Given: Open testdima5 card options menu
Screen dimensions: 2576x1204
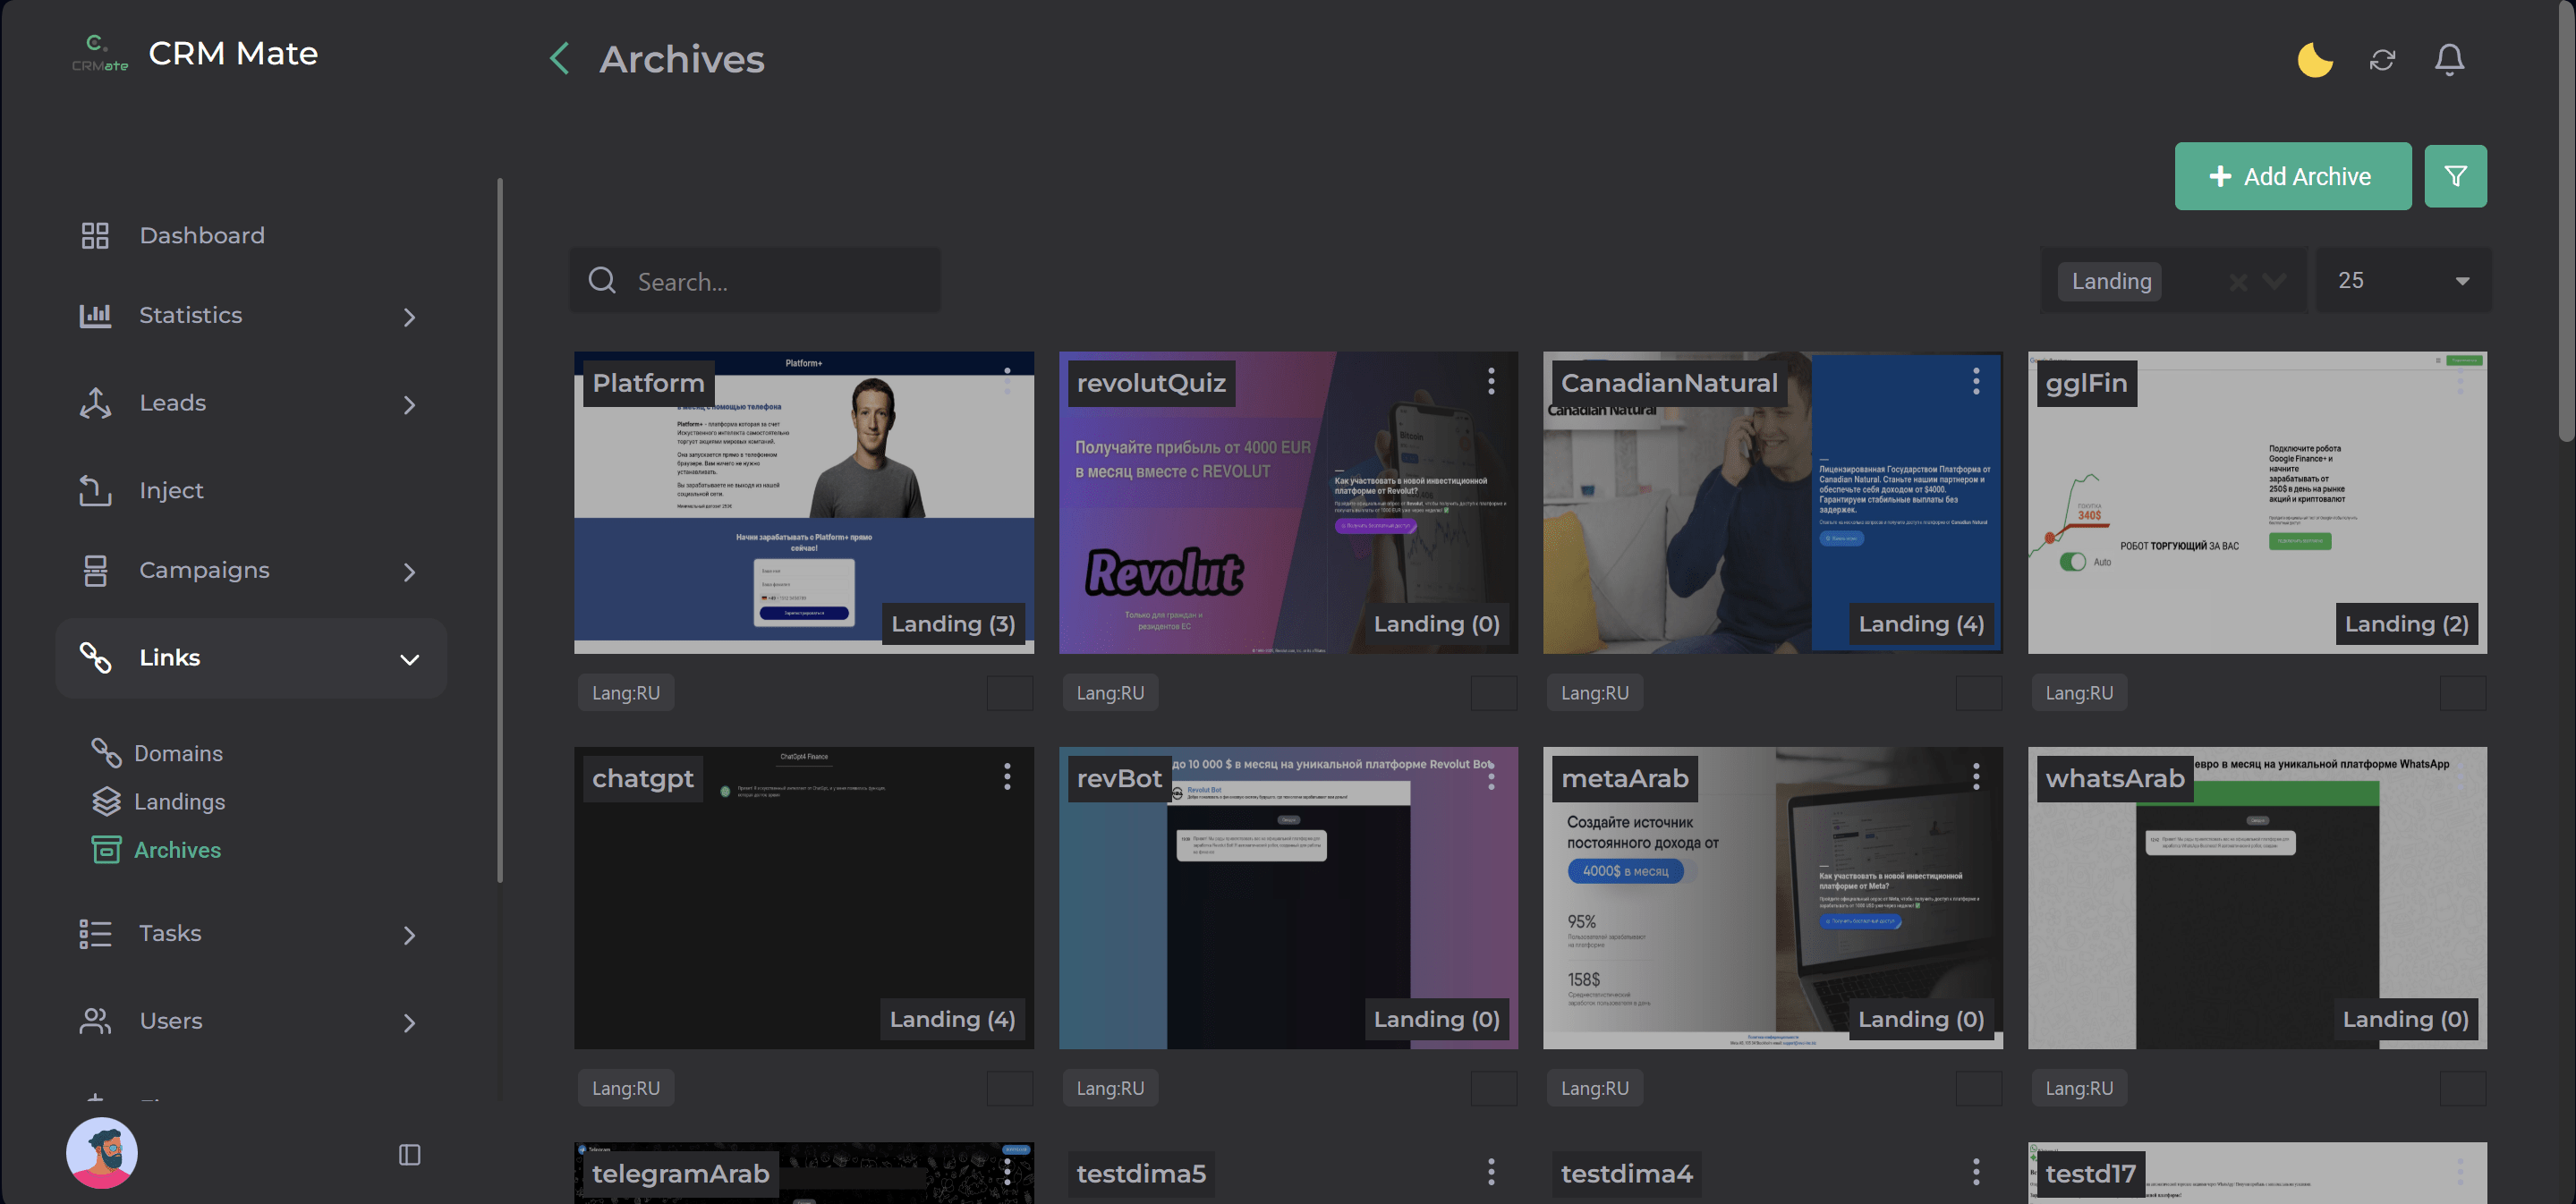Looking at the screenshot, I should click(x=1491, y=1171).
